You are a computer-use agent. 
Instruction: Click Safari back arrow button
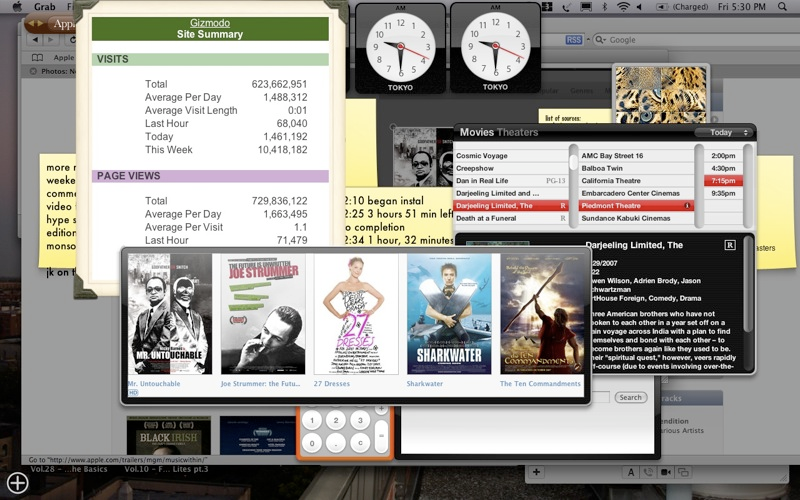point(35,40)
